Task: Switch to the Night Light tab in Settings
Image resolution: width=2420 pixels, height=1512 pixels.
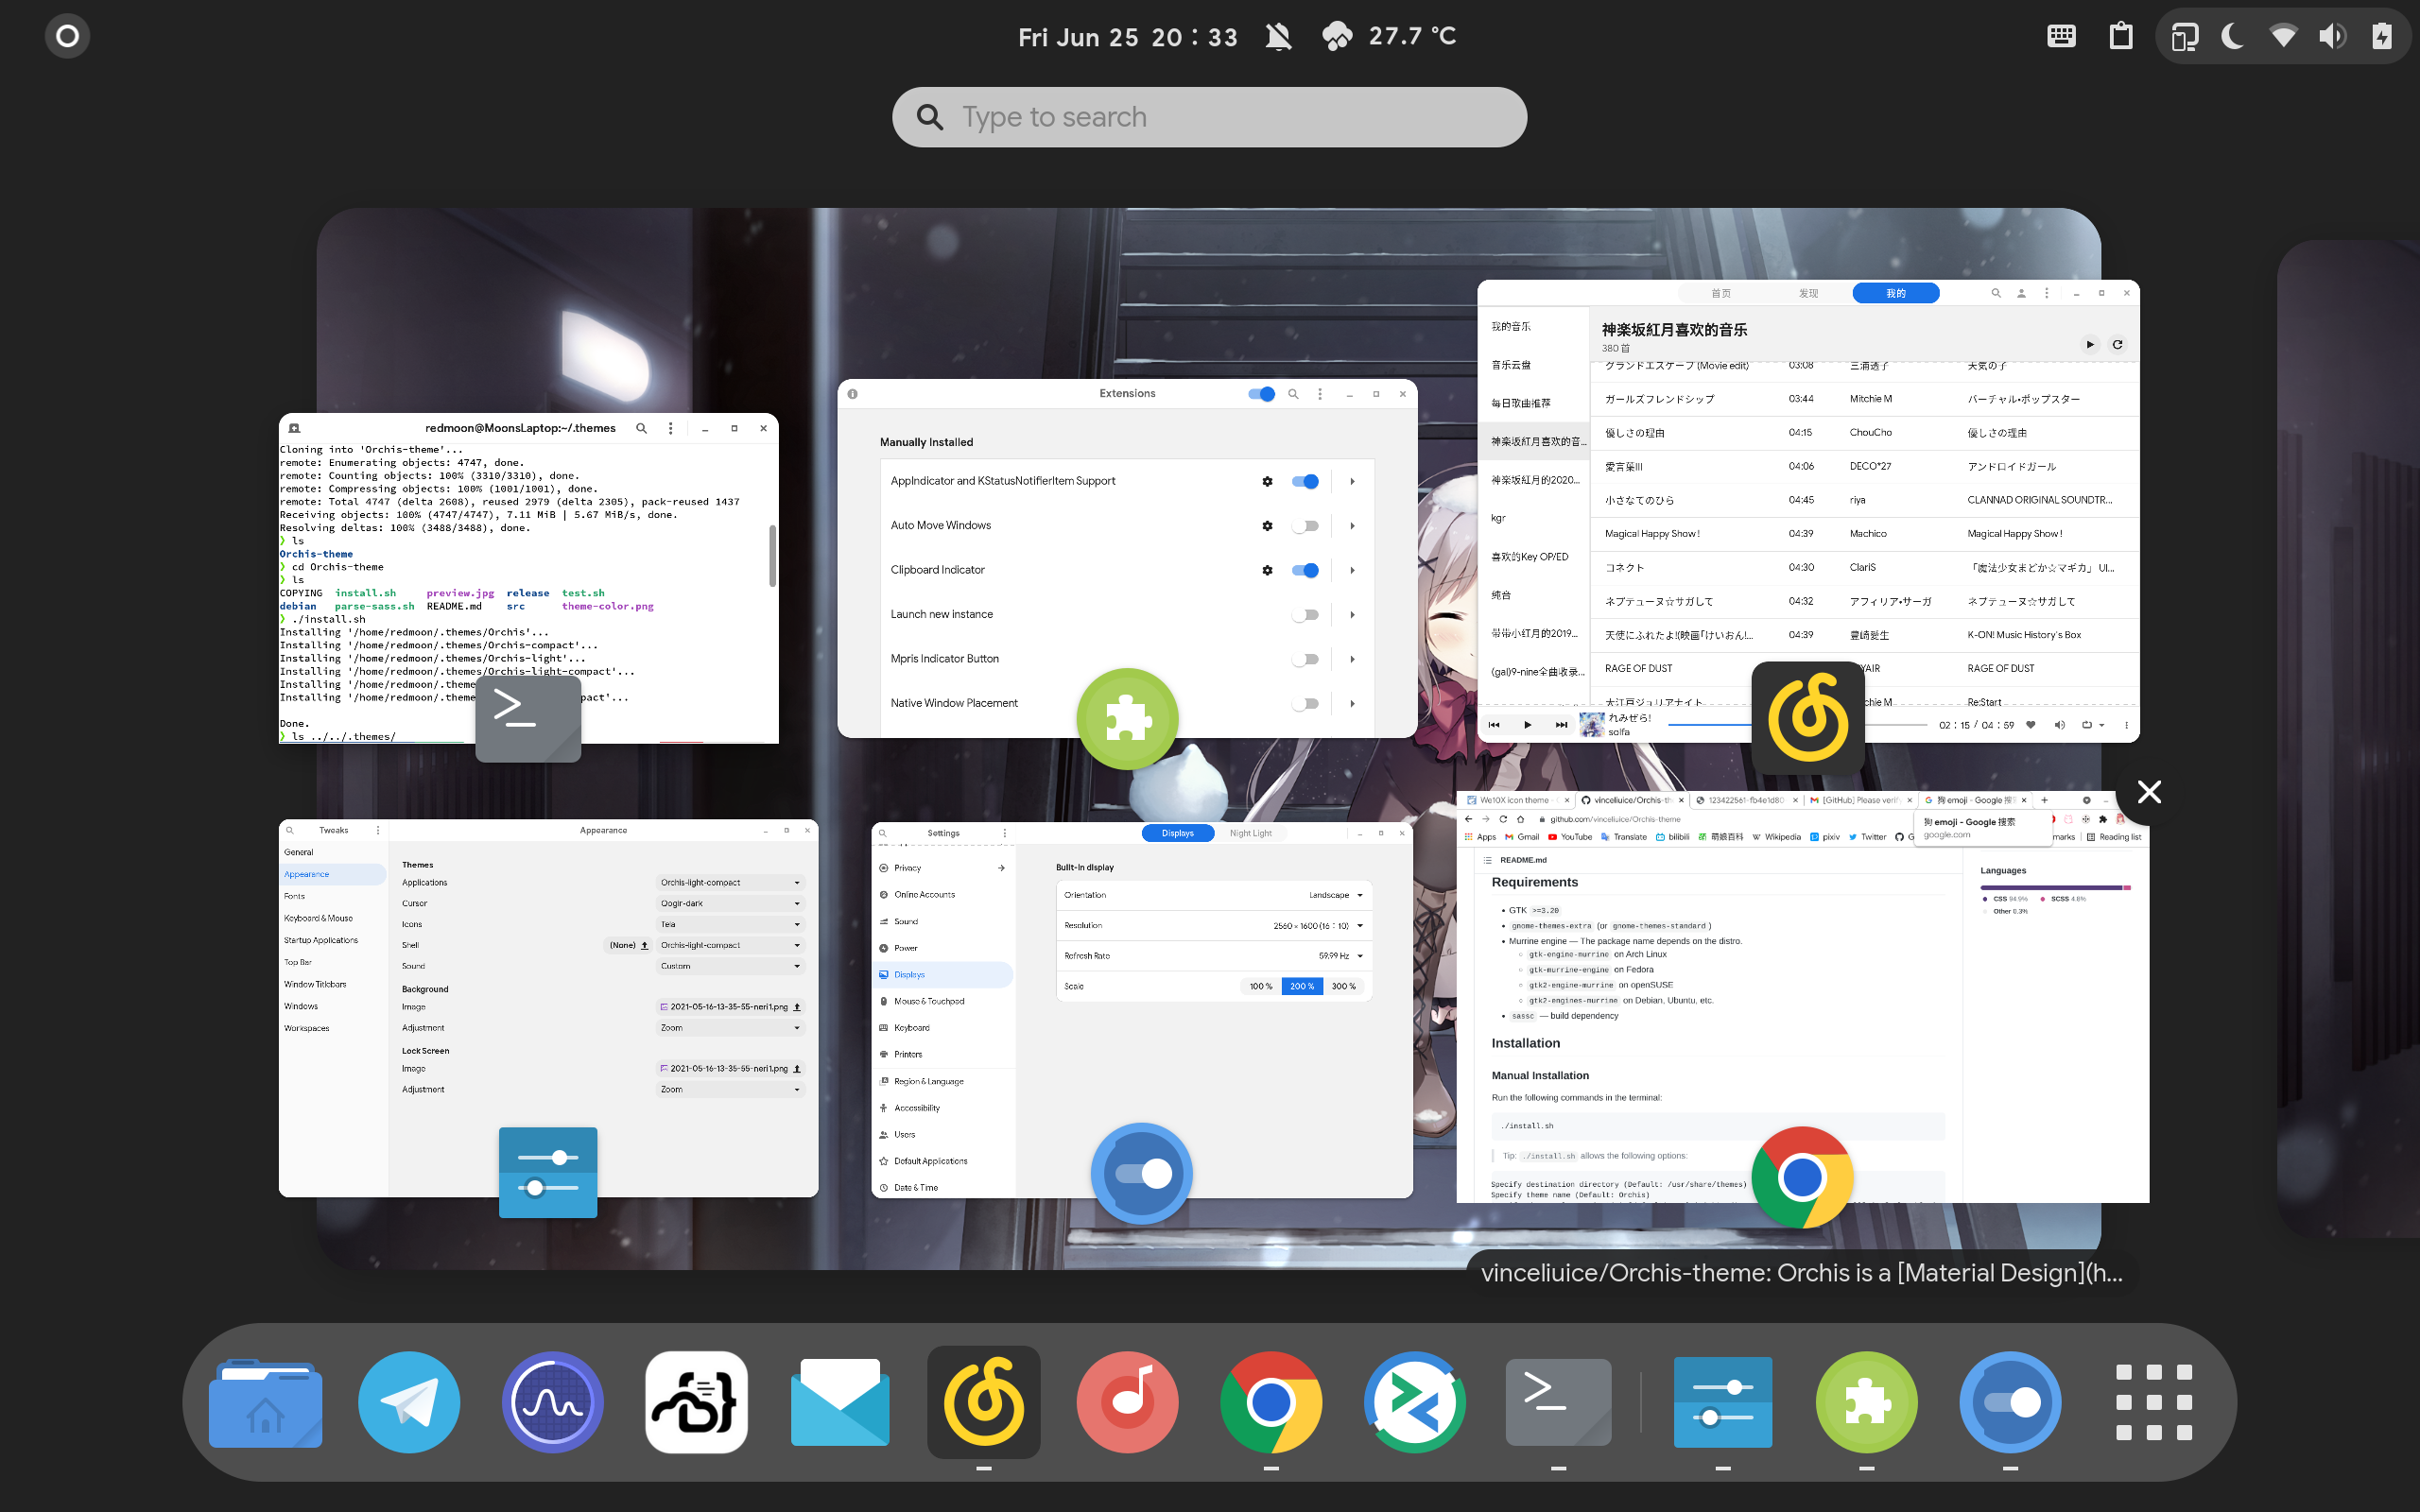Action: pyautogui.click(x=1251, y=832)
